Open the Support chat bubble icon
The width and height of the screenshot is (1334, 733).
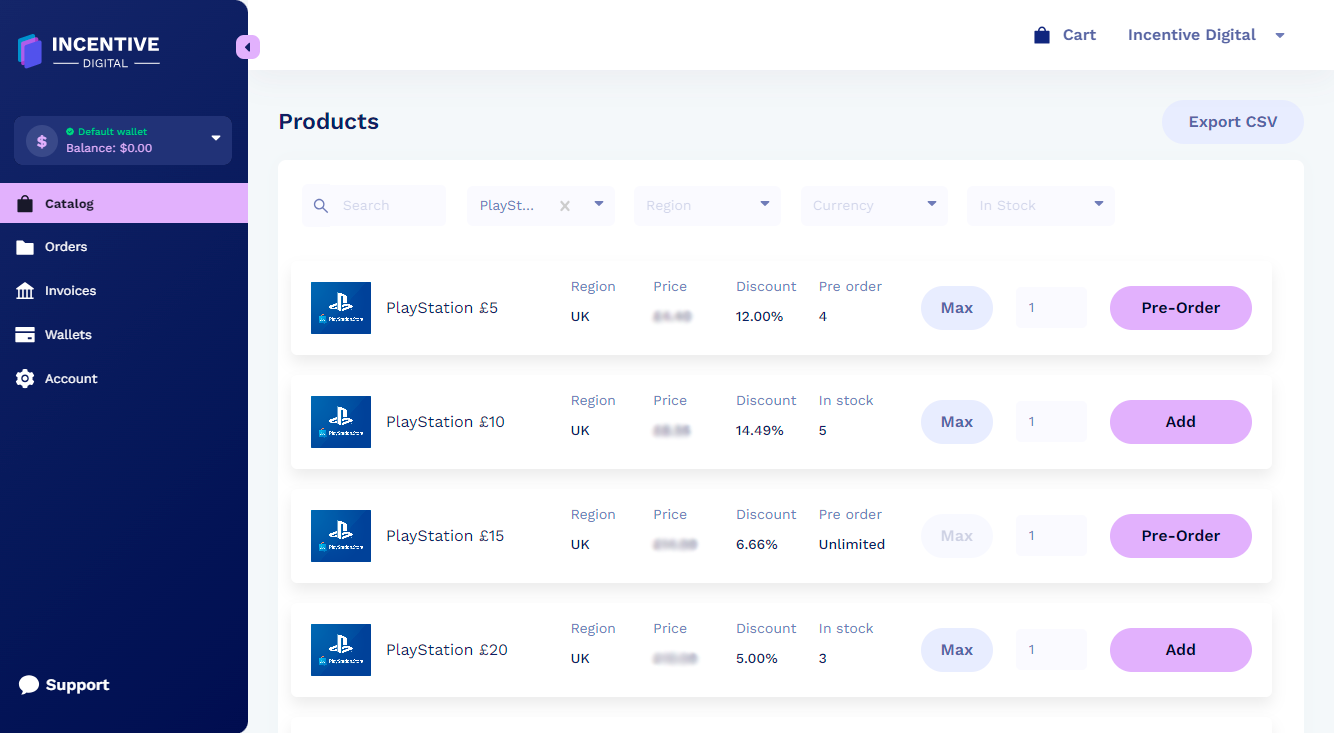29,685
